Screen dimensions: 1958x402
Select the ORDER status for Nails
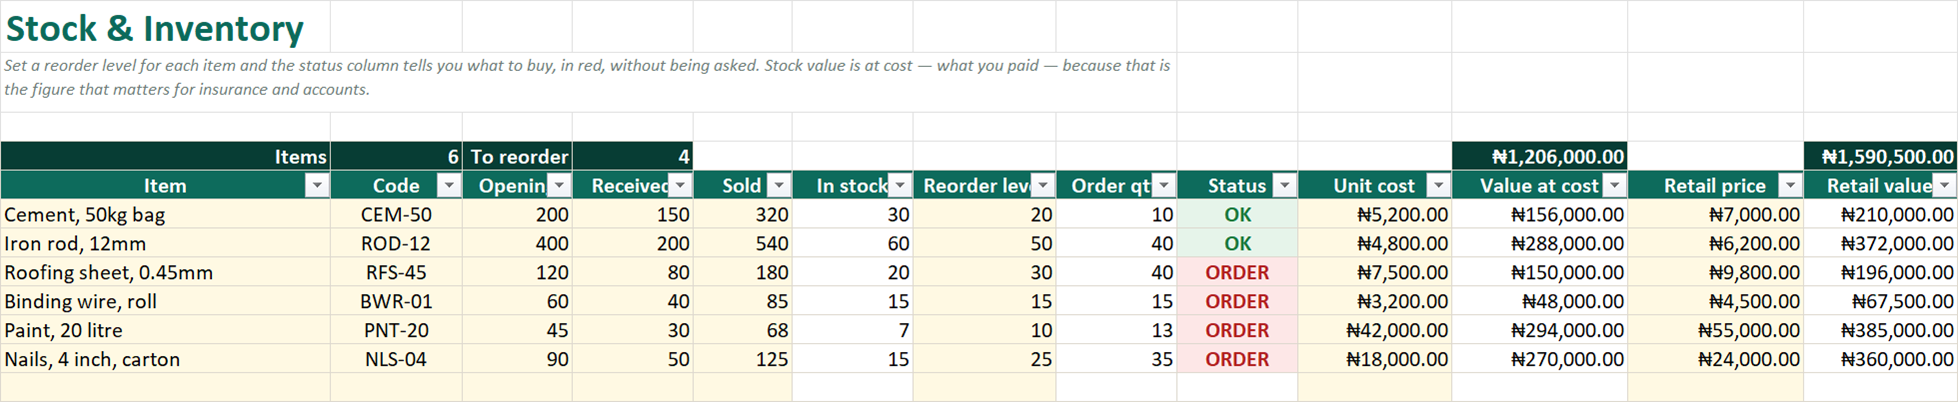pyautogui.click(x=1237, y=359)
